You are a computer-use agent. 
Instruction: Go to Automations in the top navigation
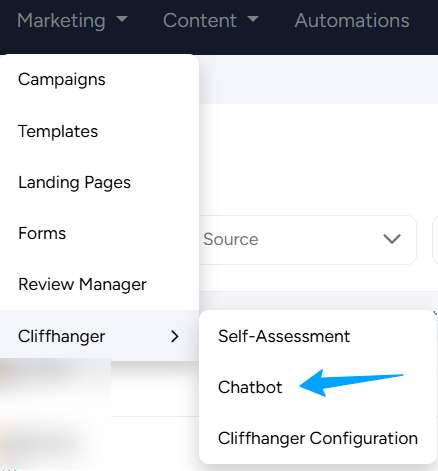point(352,21)
